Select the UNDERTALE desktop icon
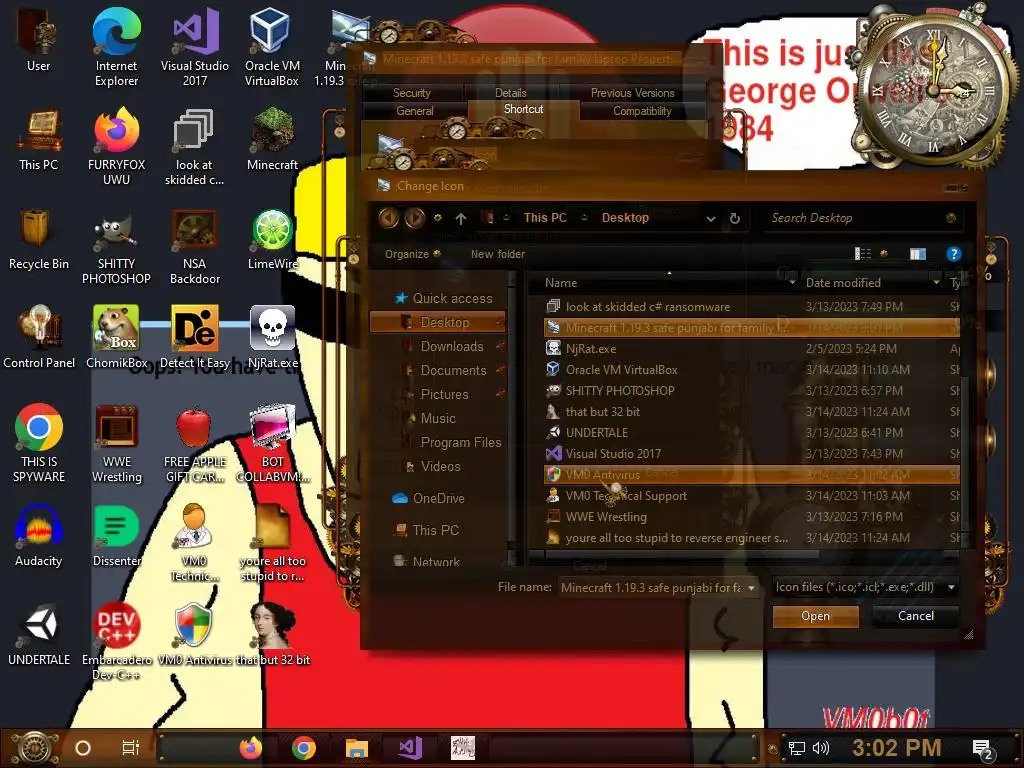The image size is (1024, 768). click(39, 635)
